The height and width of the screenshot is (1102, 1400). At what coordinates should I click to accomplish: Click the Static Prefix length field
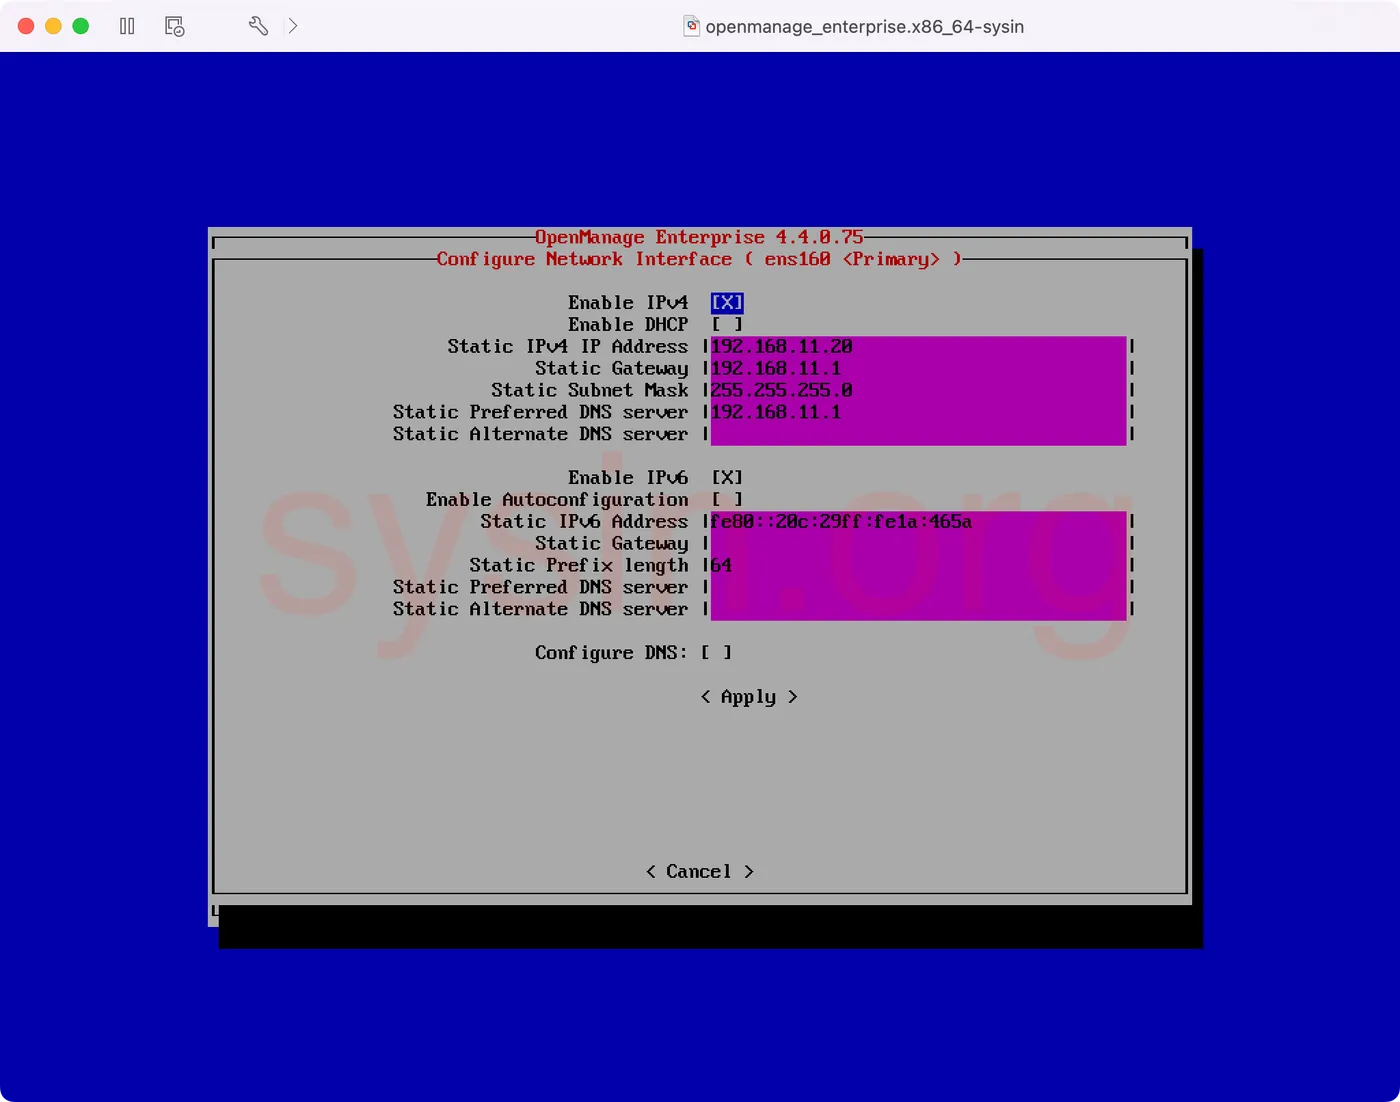tap(918, 566)
